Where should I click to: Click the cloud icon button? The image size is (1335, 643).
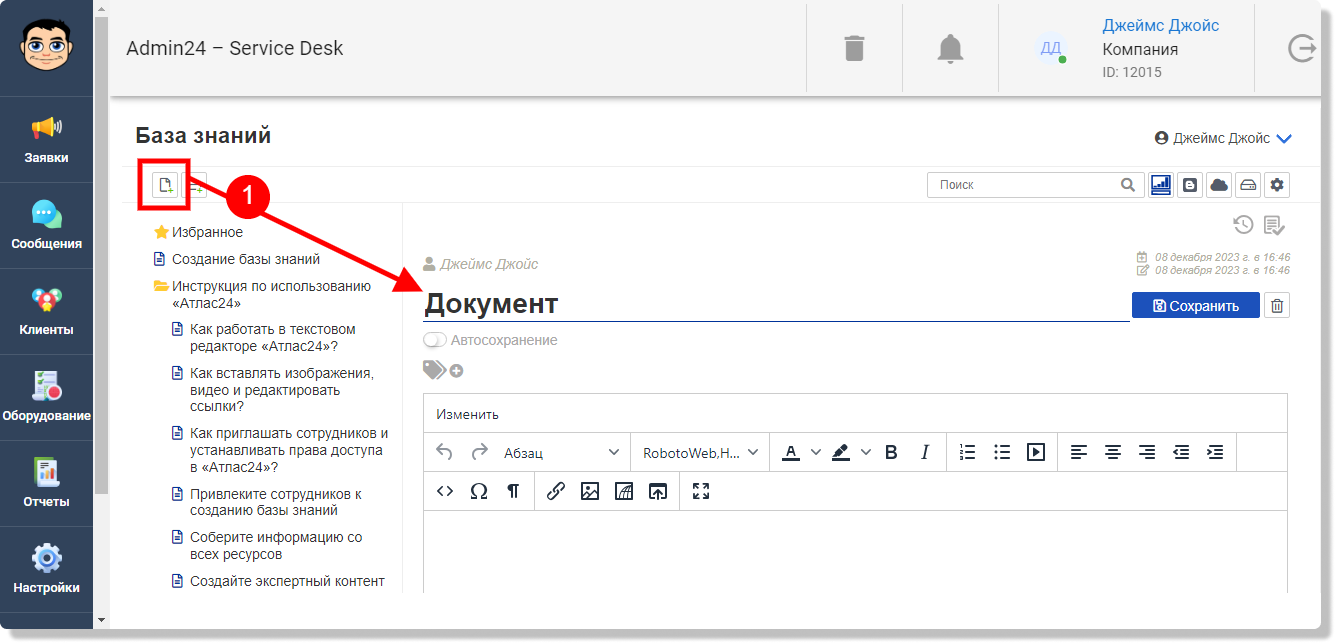pyautogui.click(x=1219, y=184)
